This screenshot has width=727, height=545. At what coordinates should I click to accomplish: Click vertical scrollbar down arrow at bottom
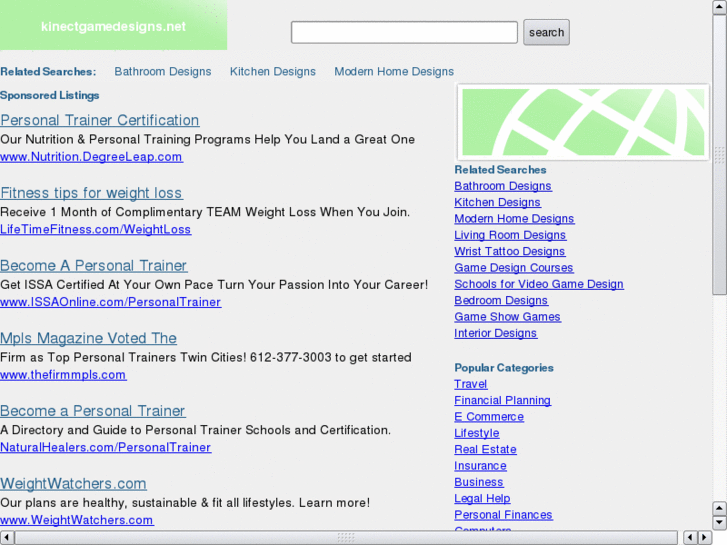pos(720,522)
